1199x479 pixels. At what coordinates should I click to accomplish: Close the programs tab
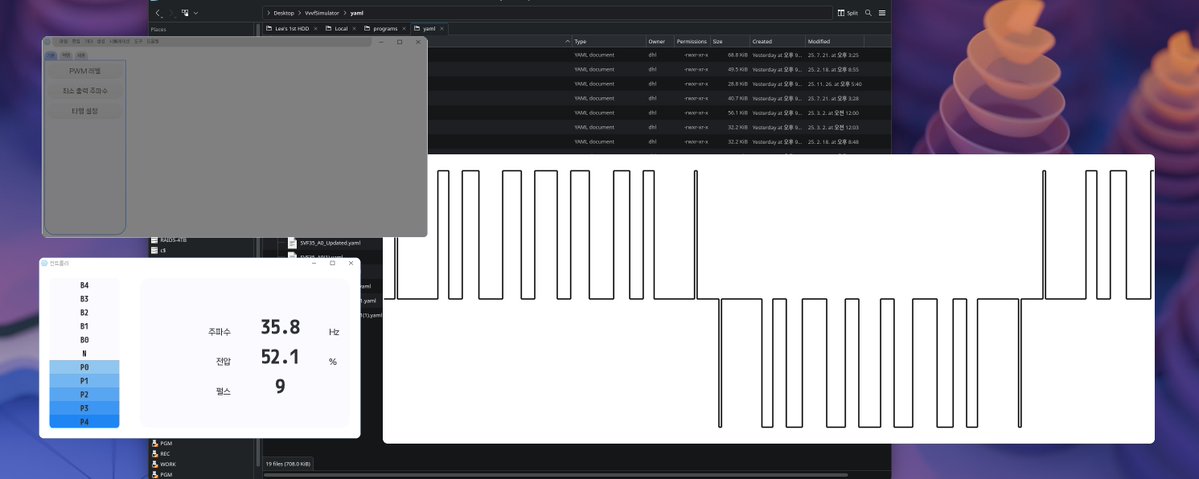coord(403,28)
